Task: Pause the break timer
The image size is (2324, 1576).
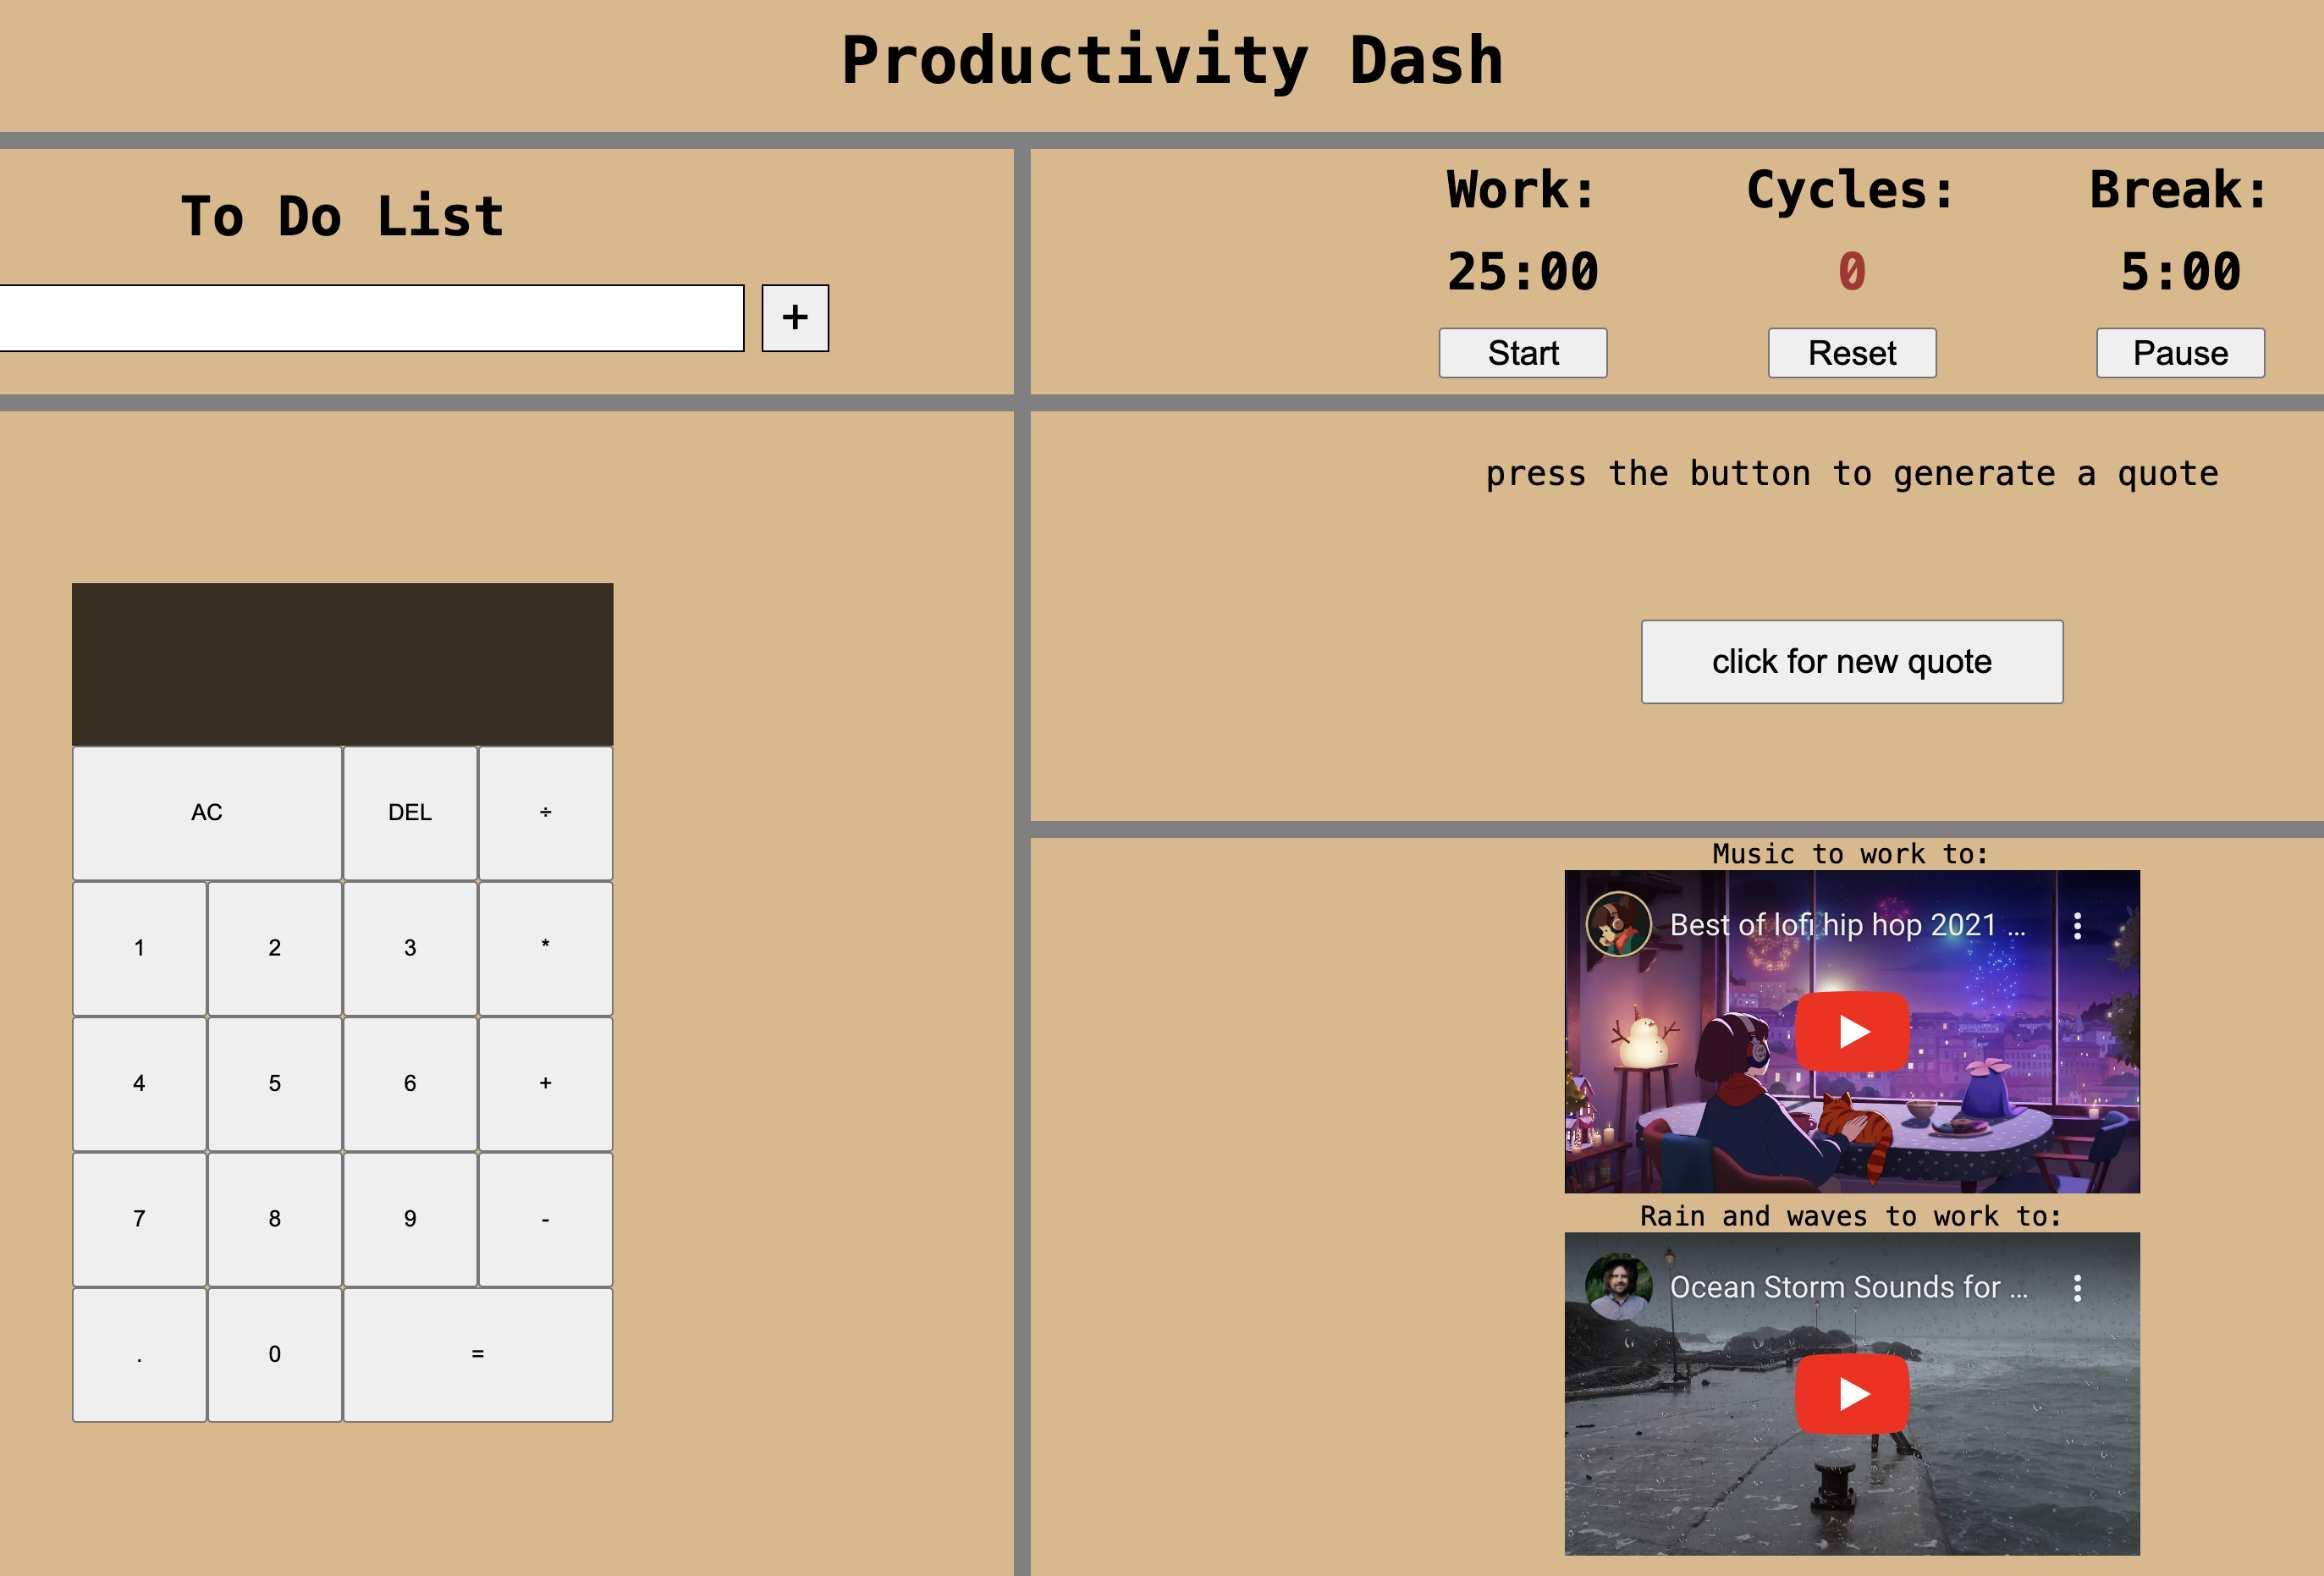Action: point(2180,353)
